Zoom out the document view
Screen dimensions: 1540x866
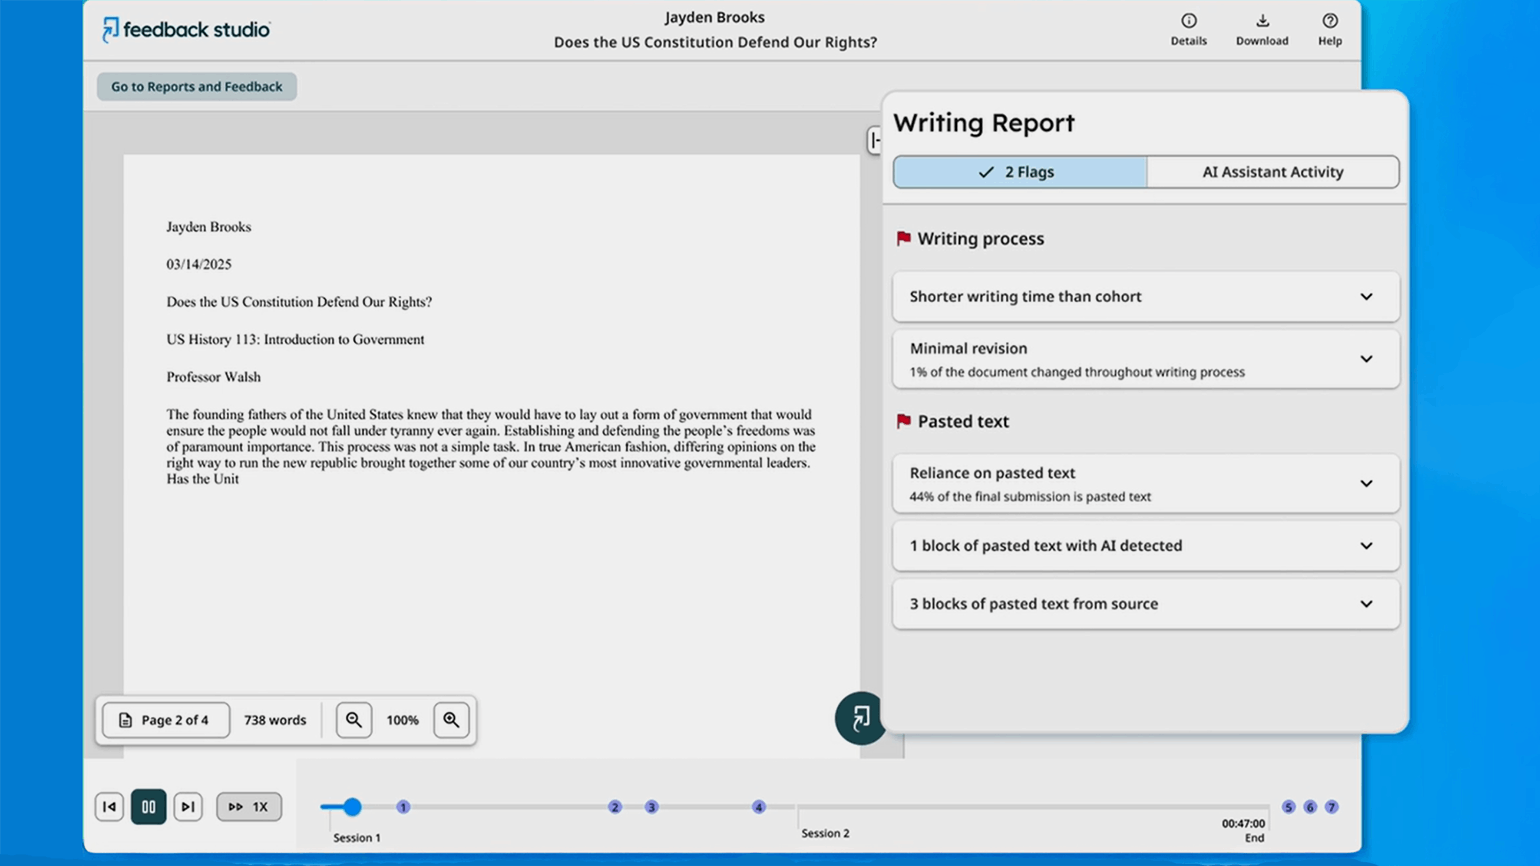[x=354, y=720]
